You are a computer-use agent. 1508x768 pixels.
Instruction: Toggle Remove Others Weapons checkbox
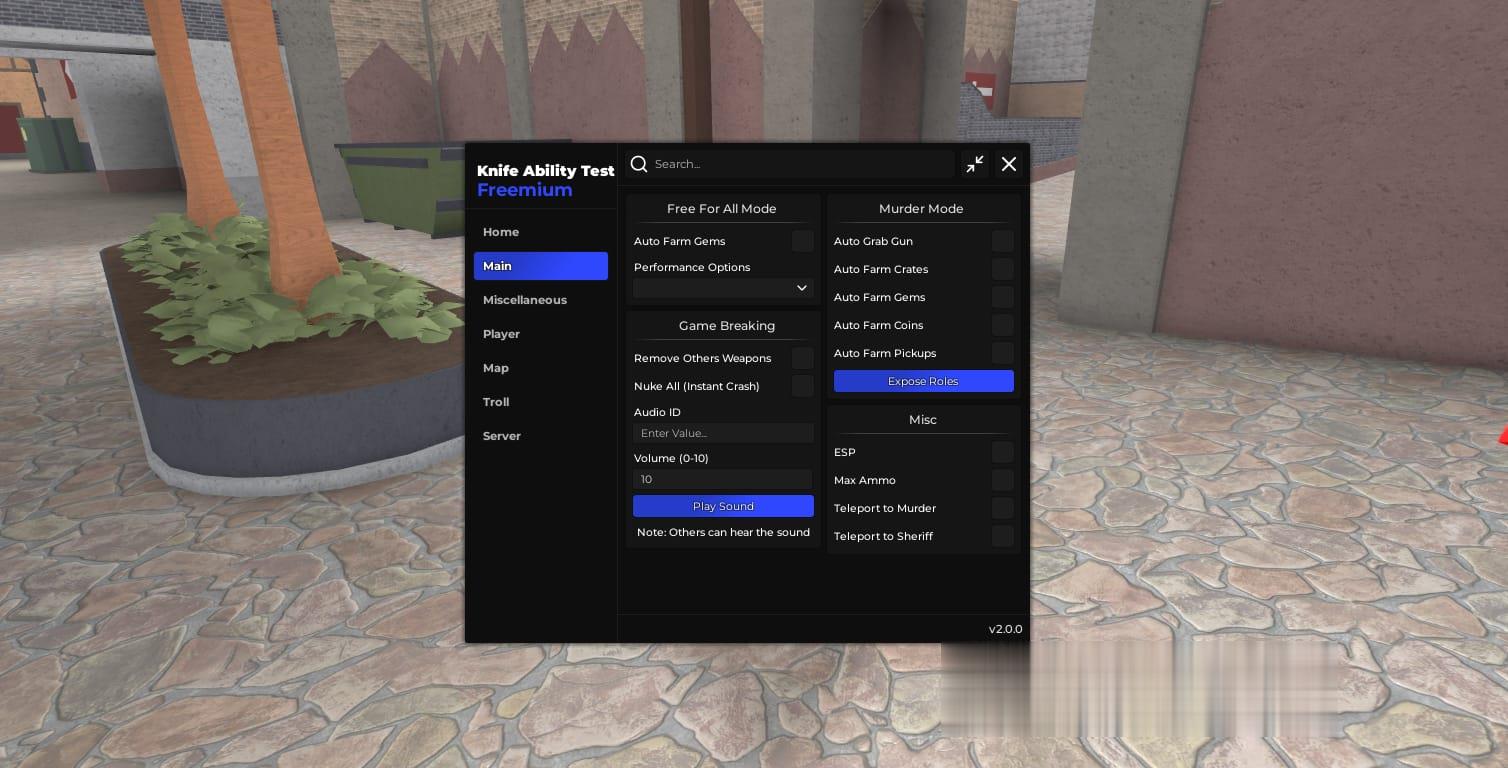(802, 358)
